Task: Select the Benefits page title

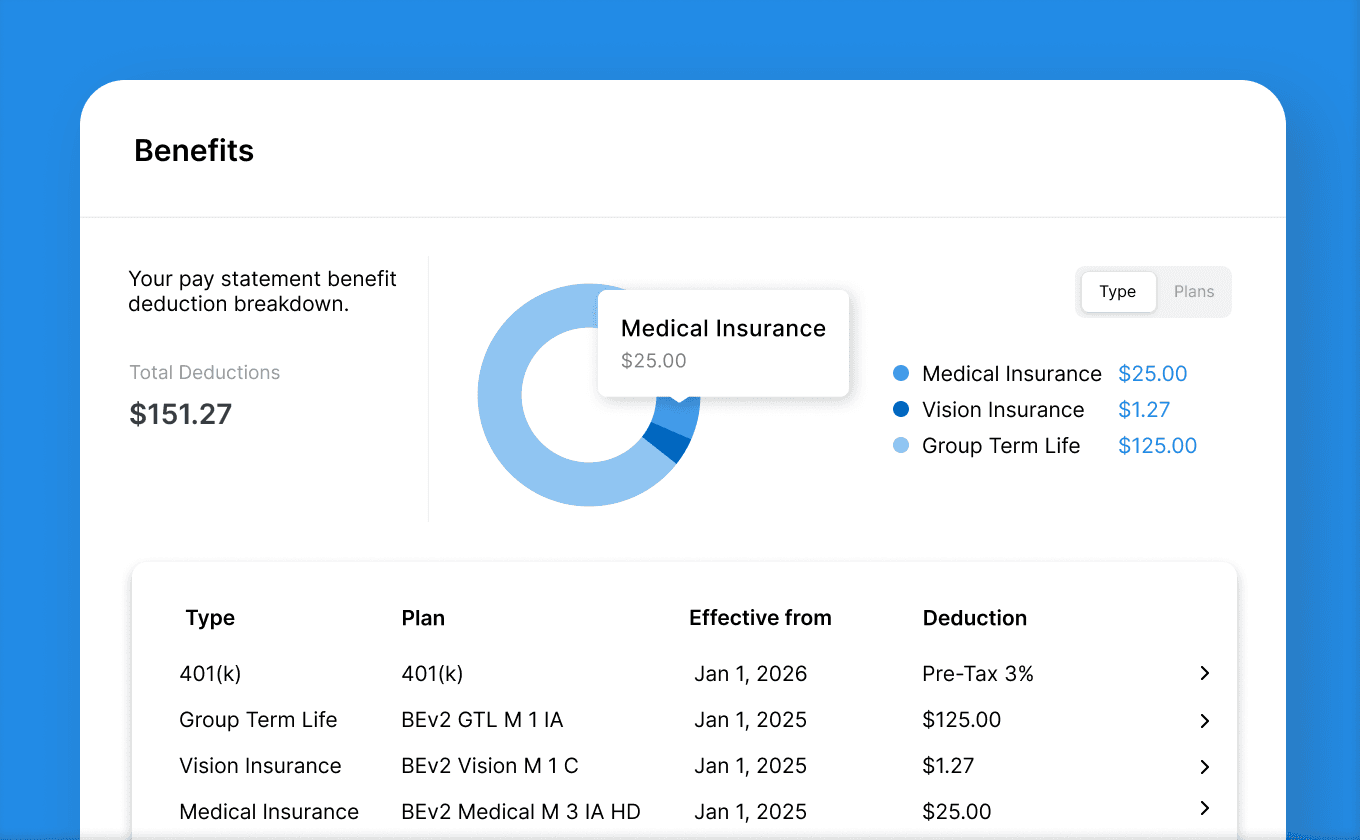Action: 194,150
